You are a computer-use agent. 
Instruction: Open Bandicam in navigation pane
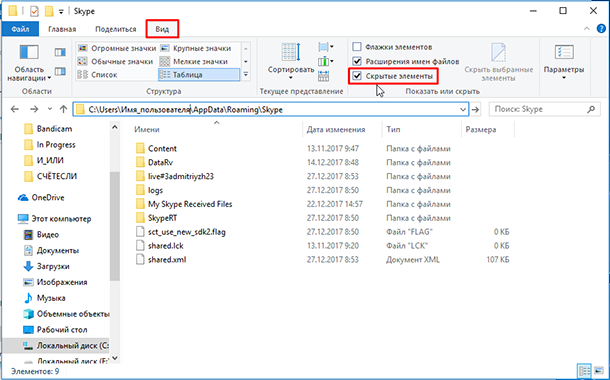(x=54, y=129)
